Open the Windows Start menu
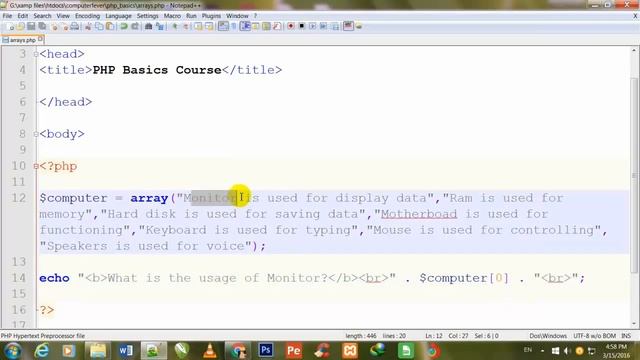Viewport: 640px width, 360px height. [x=13, y=351]
